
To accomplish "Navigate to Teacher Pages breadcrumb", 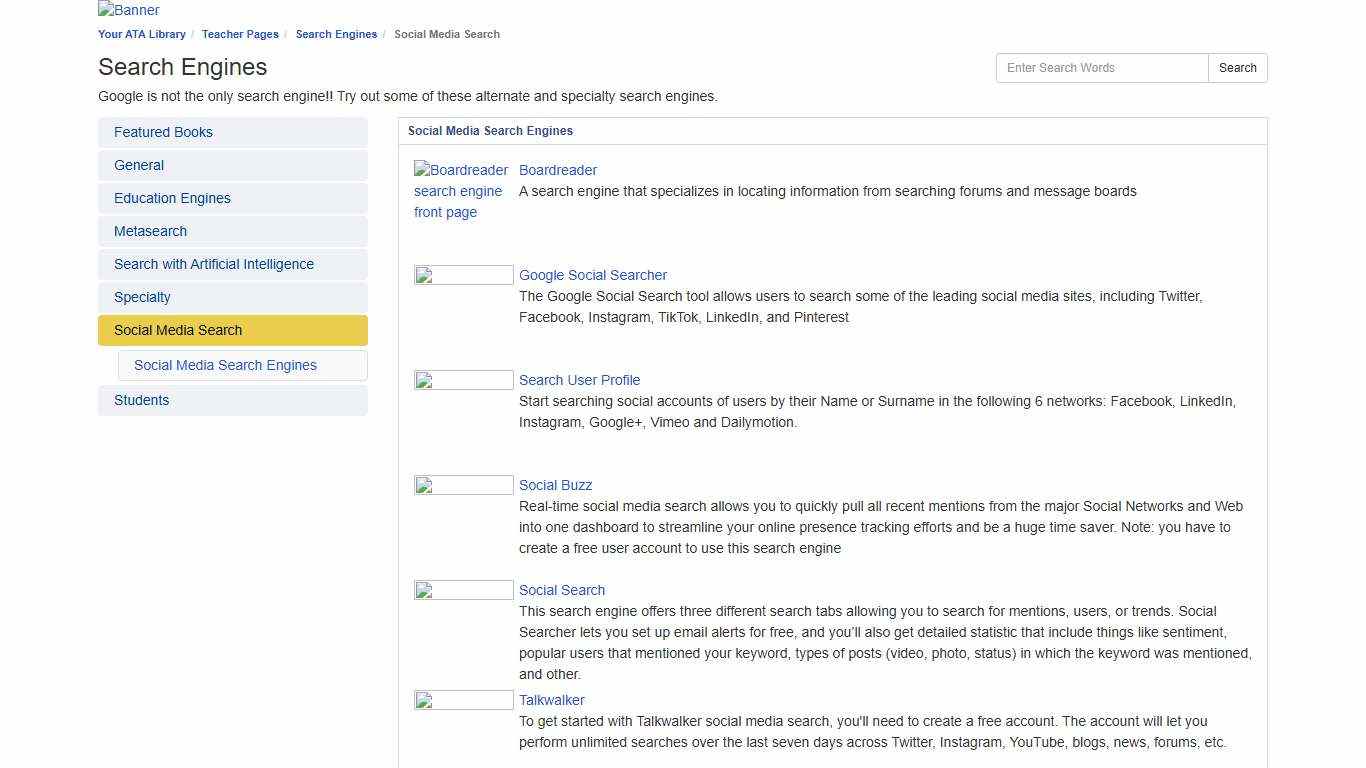I will pyautogui.click(x=240, y=34).
